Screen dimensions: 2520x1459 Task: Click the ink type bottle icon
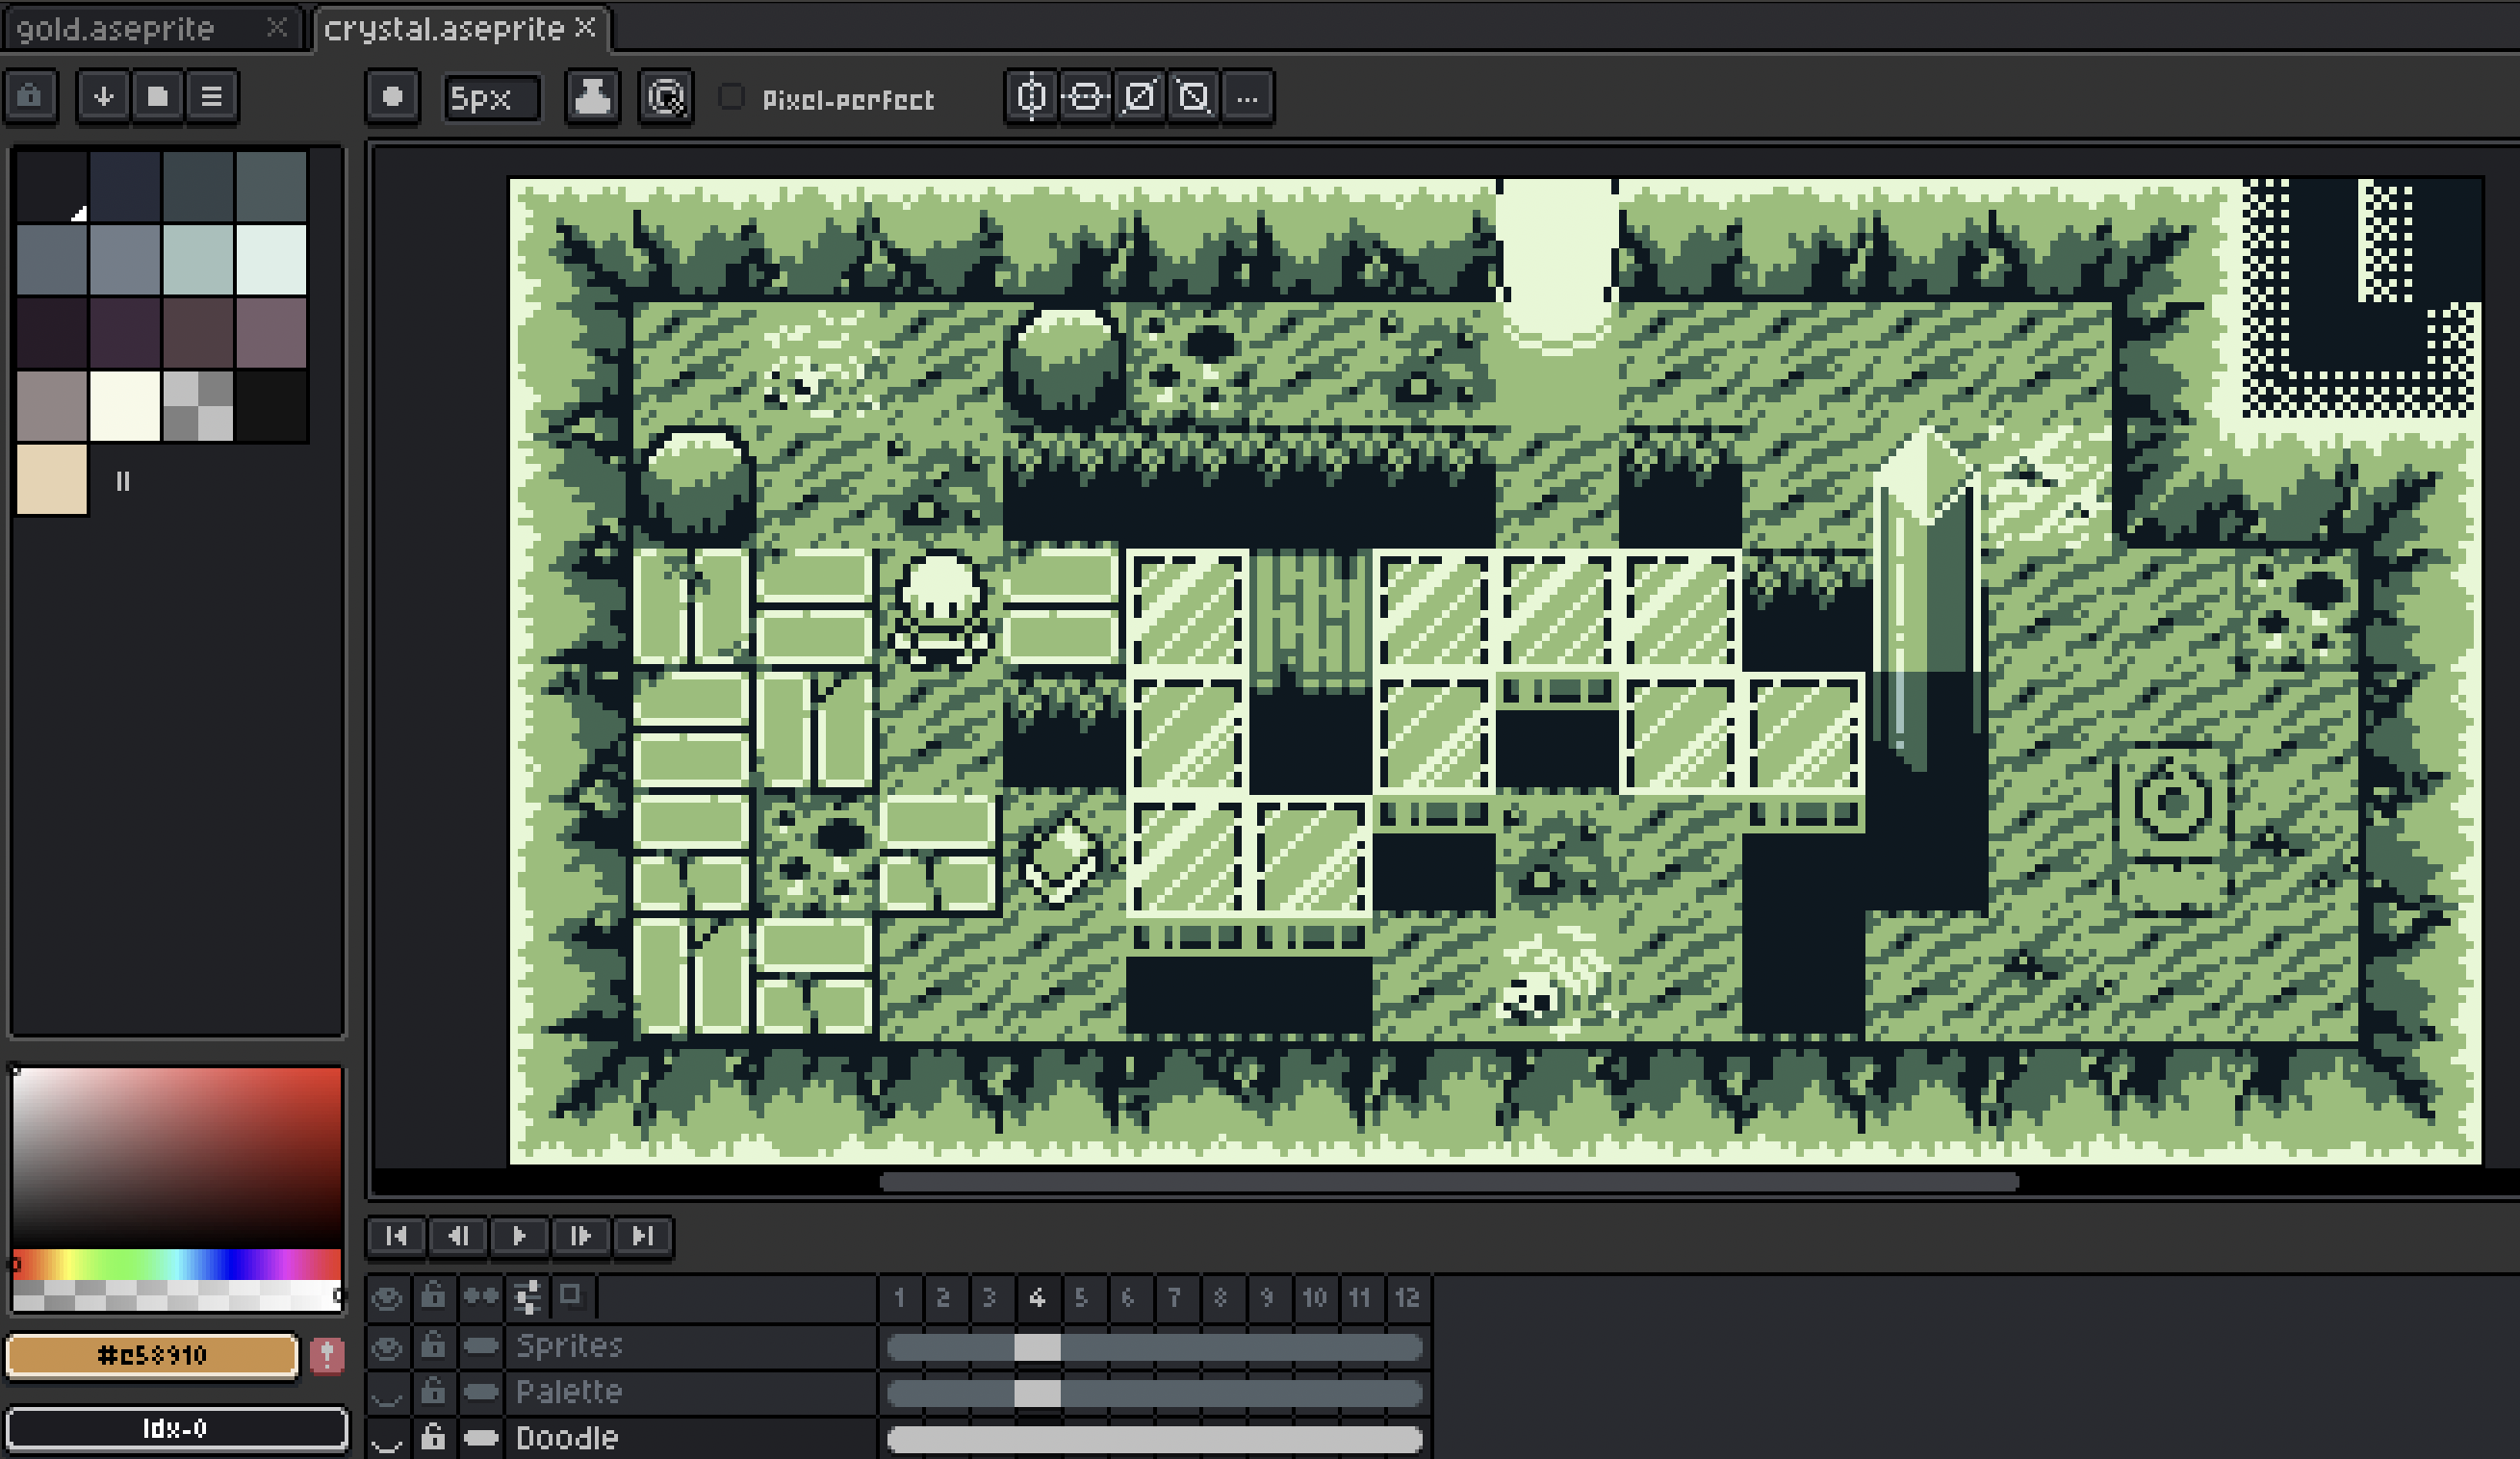tap(592, 97)
